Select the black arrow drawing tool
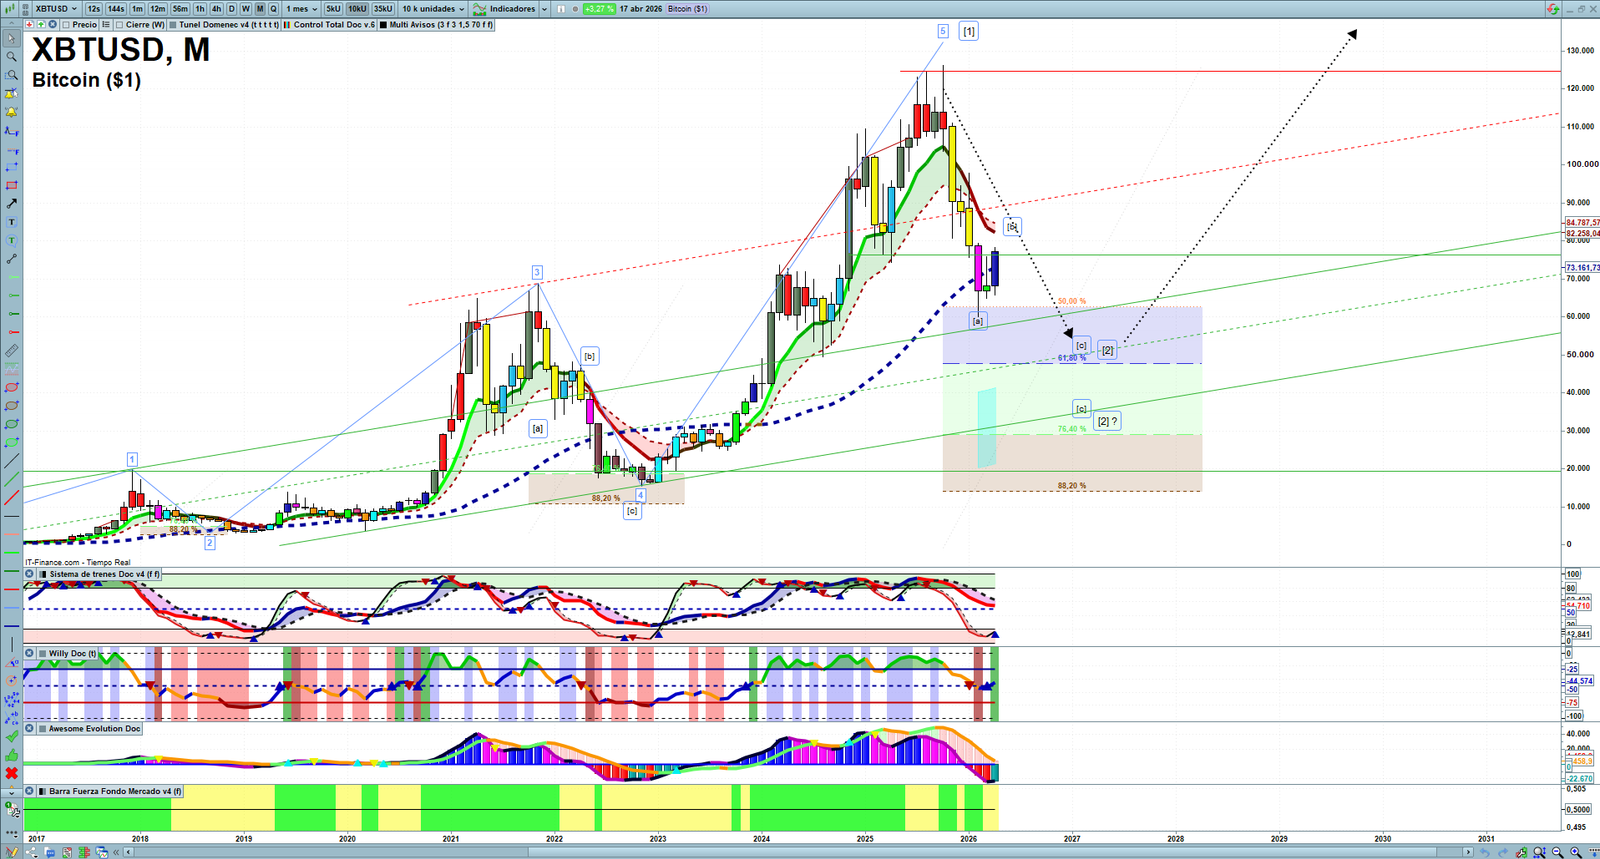1600x859 pixels. coord(11,204)
